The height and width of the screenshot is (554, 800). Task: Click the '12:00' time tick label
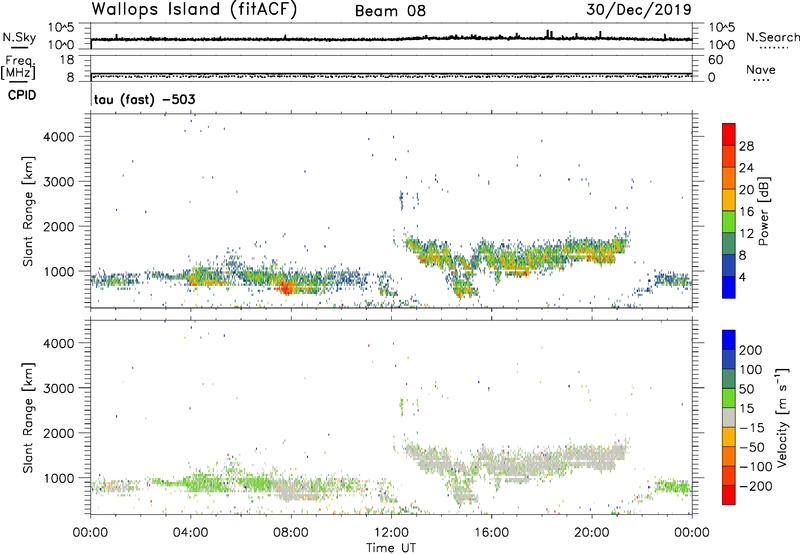pyautogui.click(x=391, y=533)
